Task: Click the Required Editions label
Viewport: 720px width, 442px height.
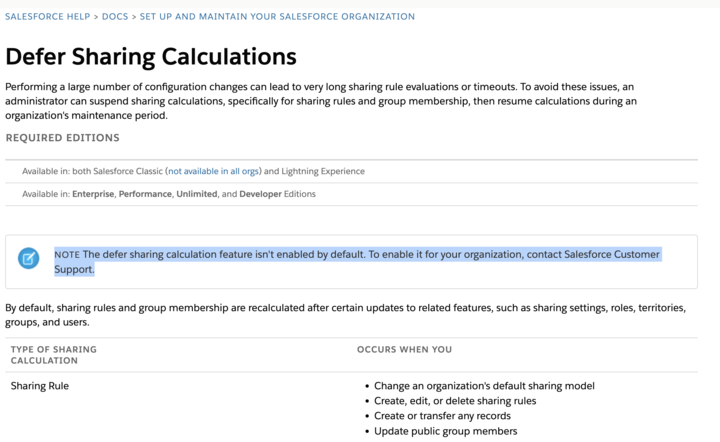Action: tap(62, 138)
